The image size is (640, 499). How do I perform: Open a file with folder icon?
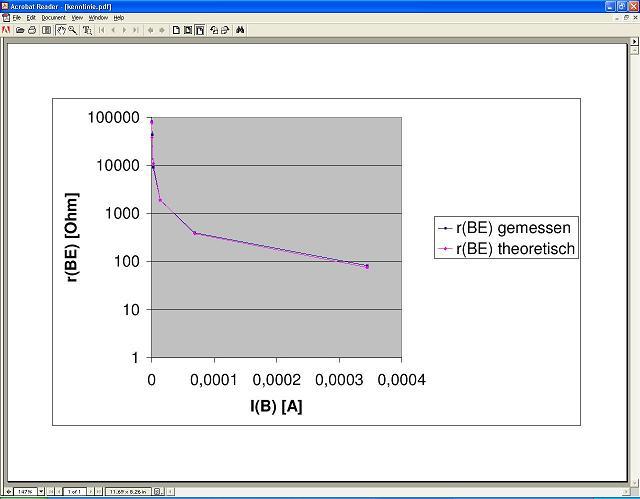(x=20, y=30)
